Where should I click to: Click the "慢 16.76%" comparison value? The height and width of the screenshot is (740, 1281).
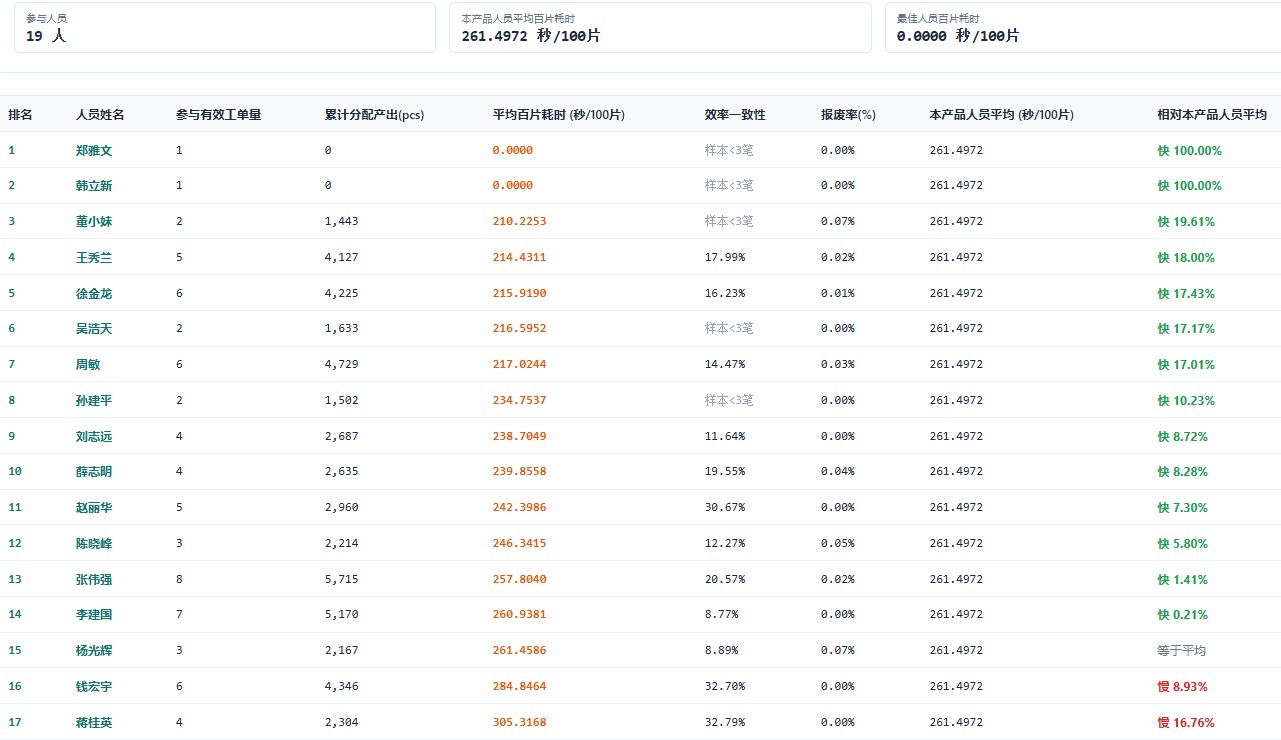point(1186,723)
